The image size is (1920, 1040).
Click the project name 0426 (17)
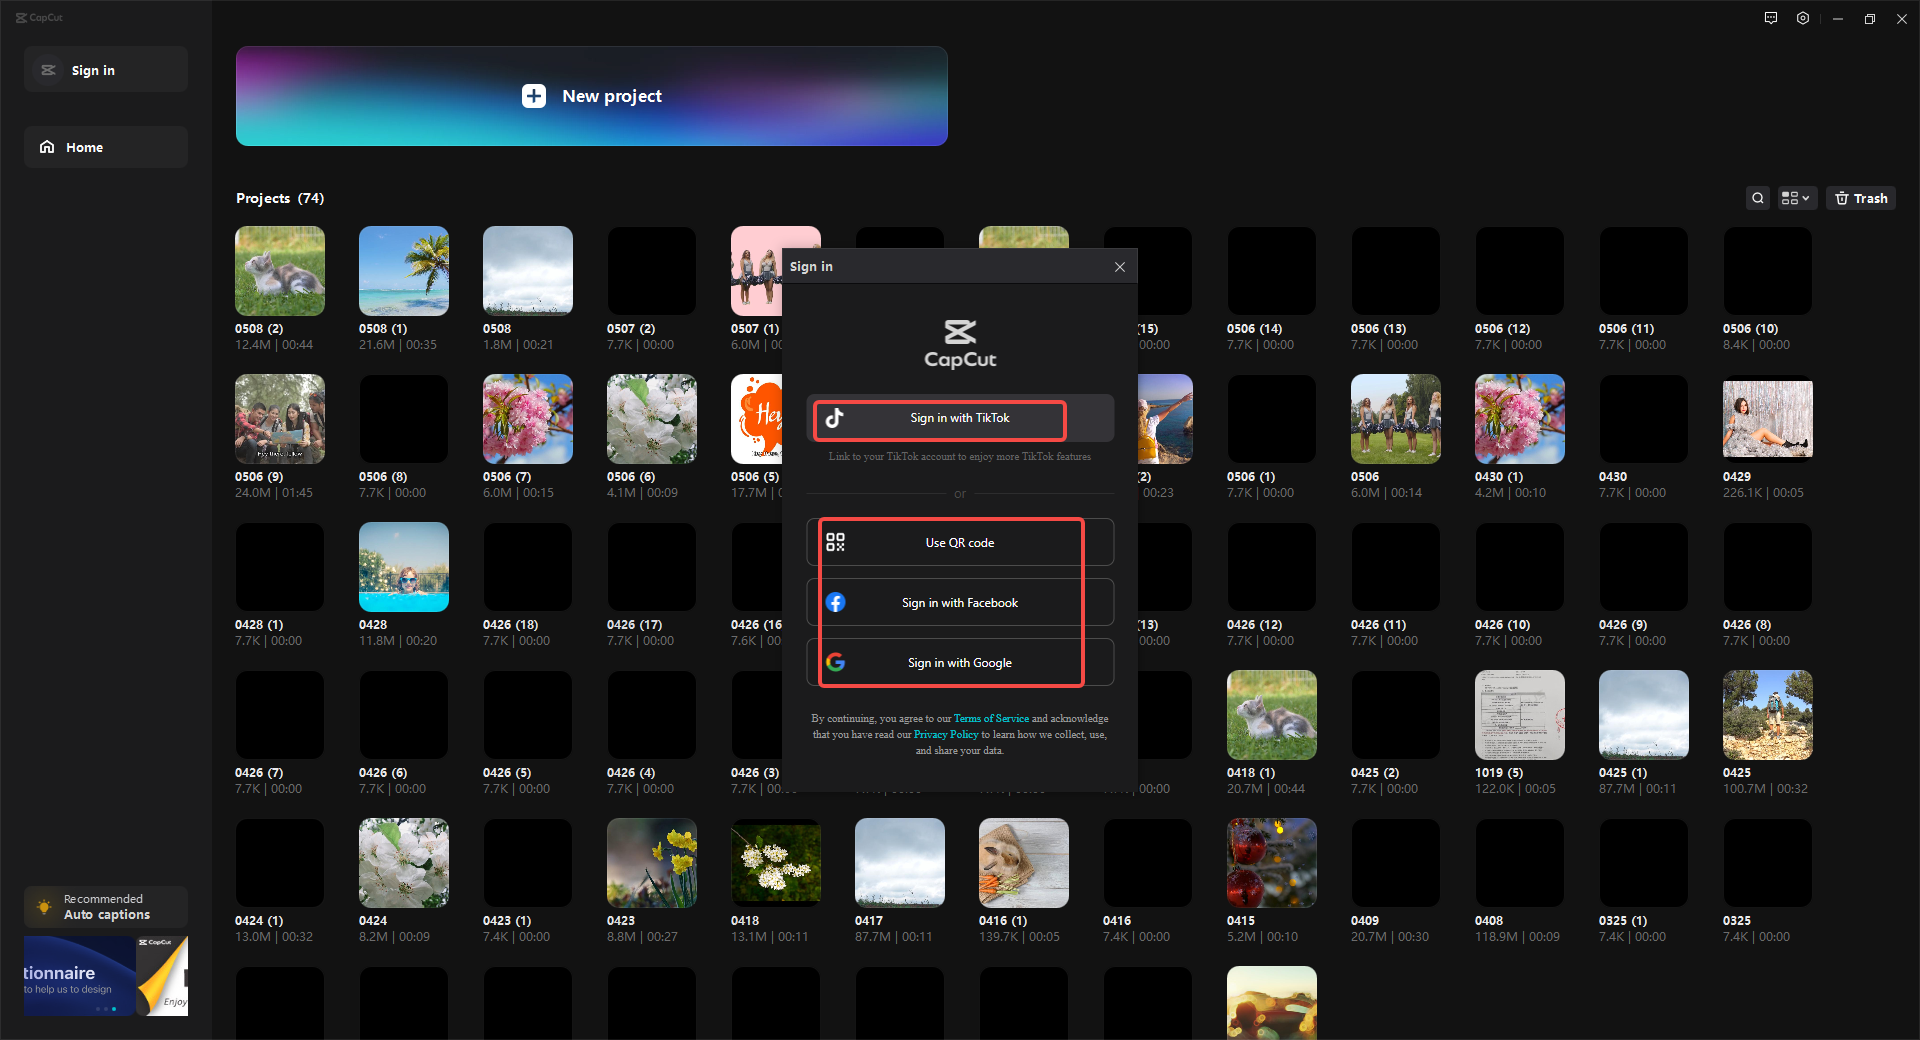[635, 625]
